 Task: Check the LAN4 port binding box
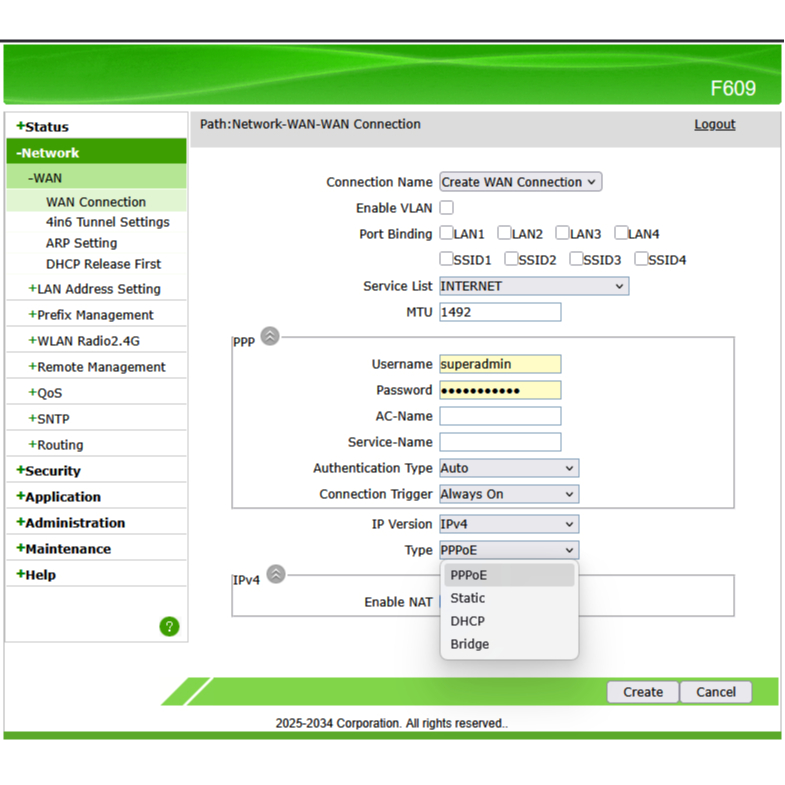[621, 234]
